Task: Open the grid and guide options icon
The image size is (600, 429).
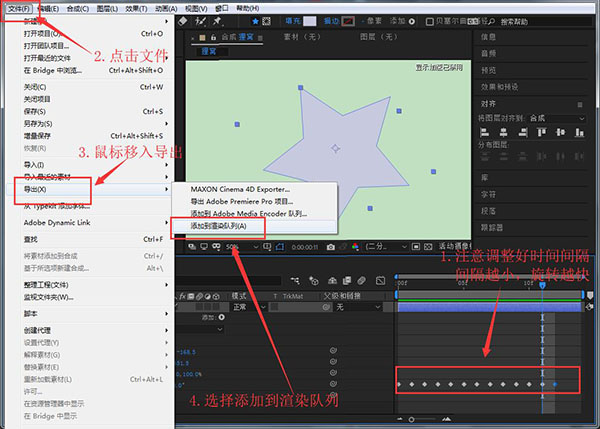Action: point(267,247)
